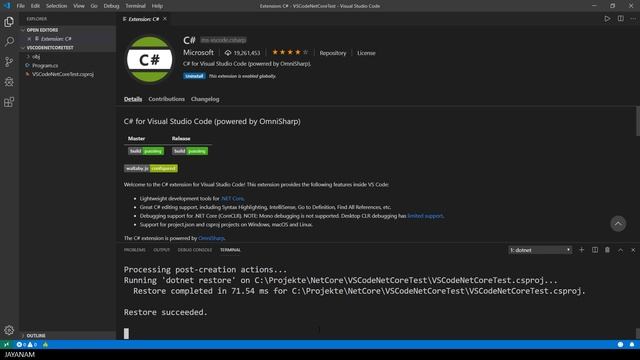Viewport: 640px width, 360px height.
Task: Click the install count download icon
Action: (228, 53)
